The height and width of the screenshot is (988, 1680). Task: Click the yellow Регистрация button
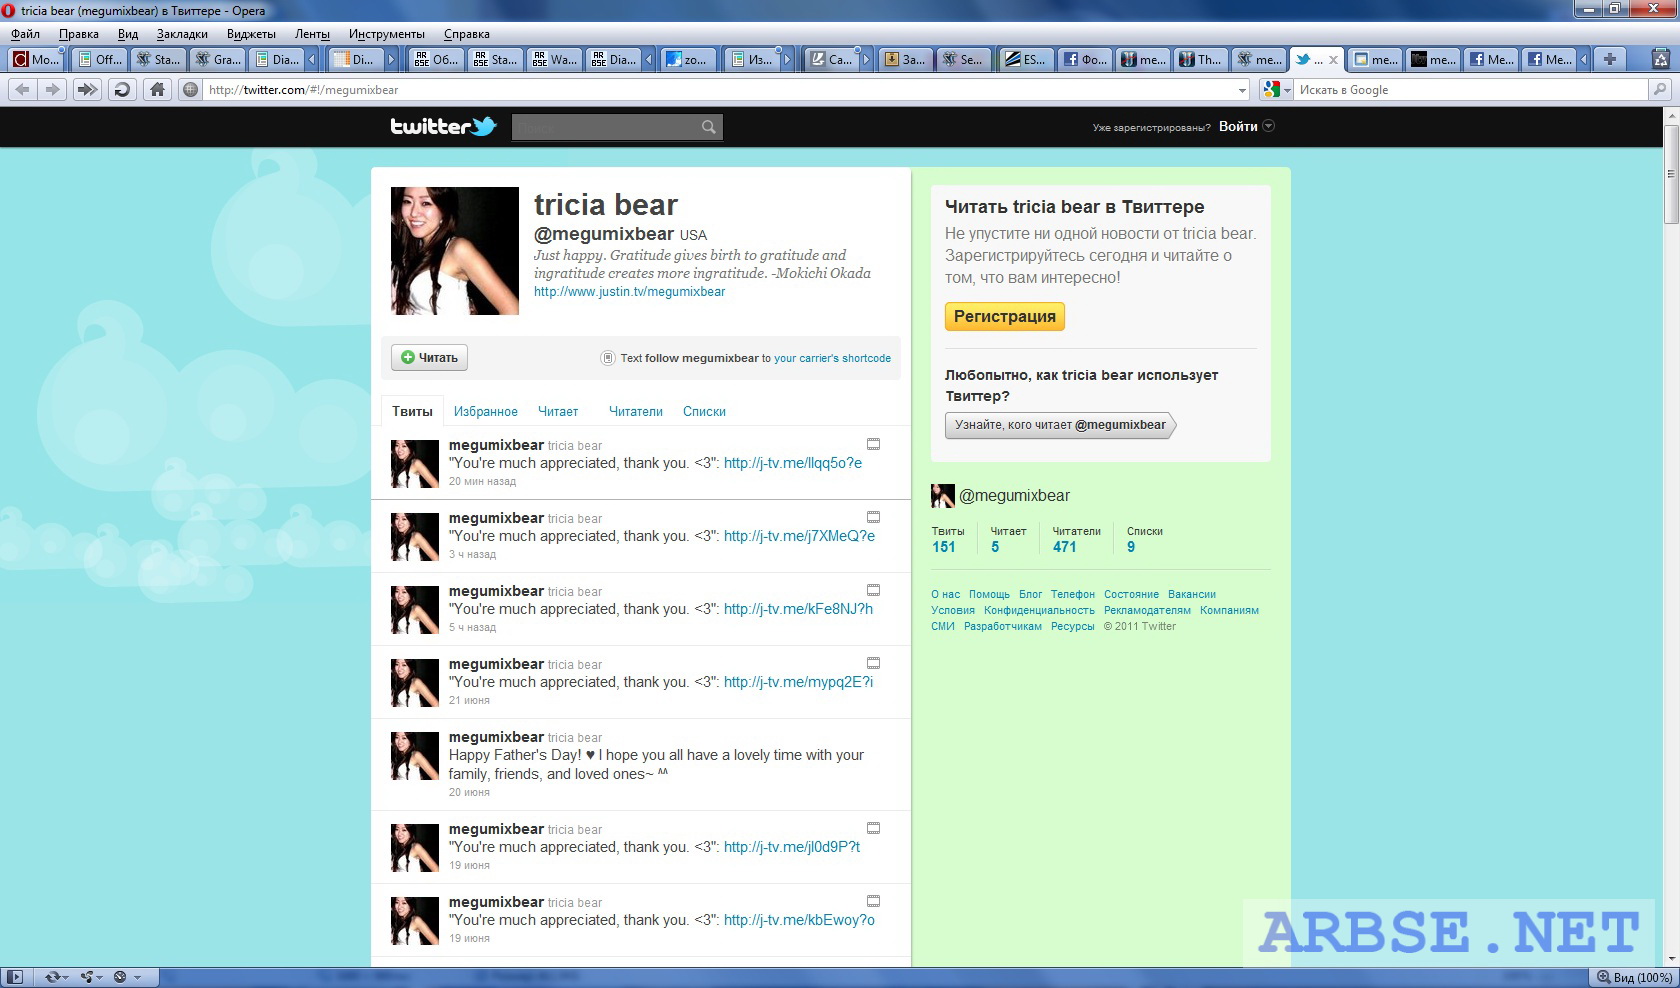pos(1005,316)
